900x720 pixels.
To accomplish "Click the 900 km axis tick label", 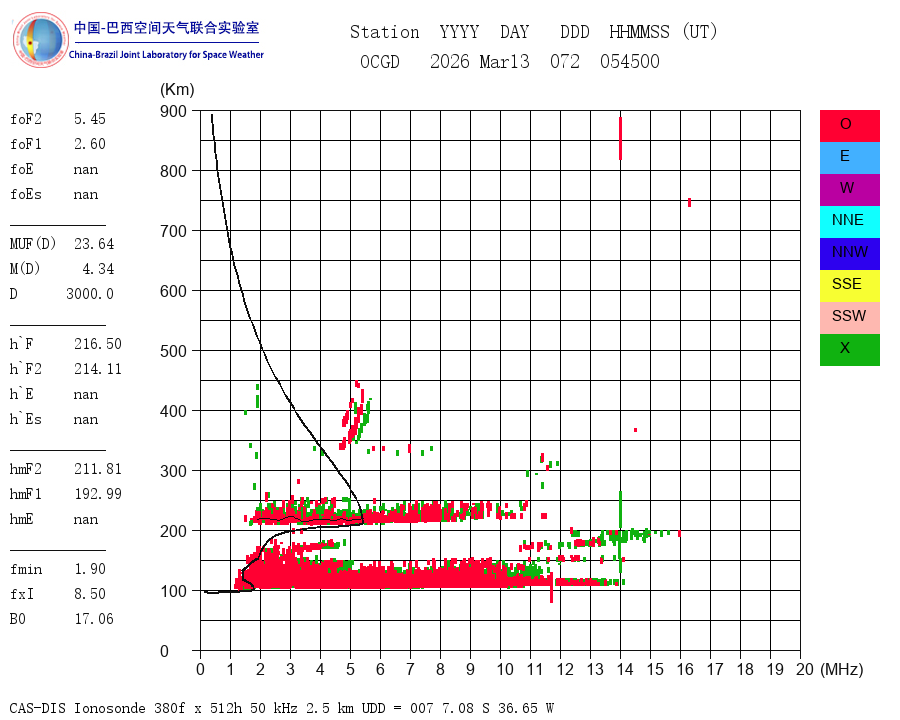I will 173,111.
